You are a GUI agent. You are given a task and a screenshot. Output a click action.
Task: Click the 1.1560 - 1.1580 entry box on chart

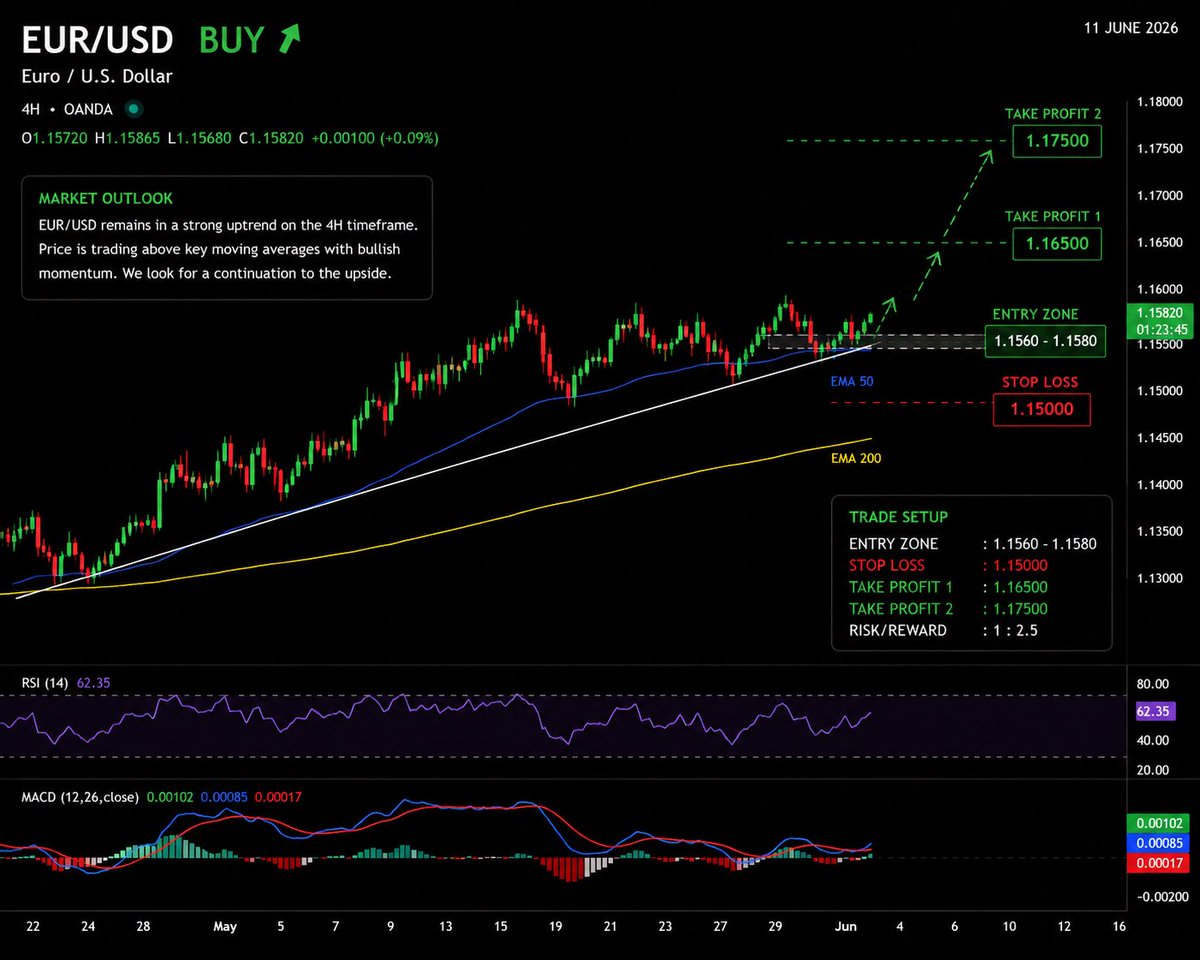coord(1045,342)
